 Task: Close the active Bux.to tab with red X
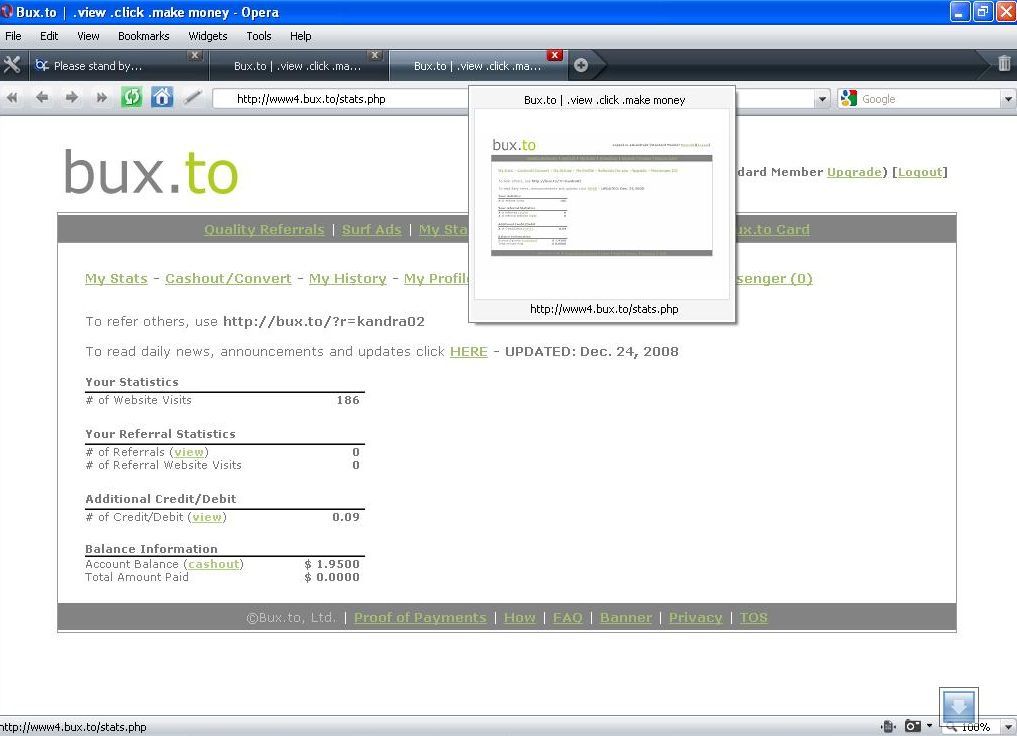coord(555,55)
